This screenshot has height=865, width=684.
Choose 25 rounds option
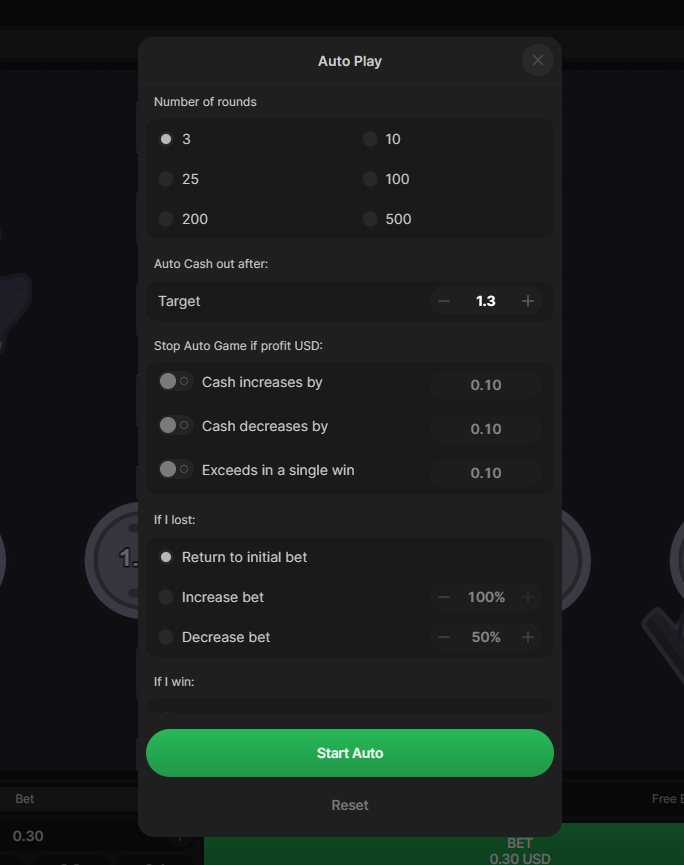coord(166,179)
